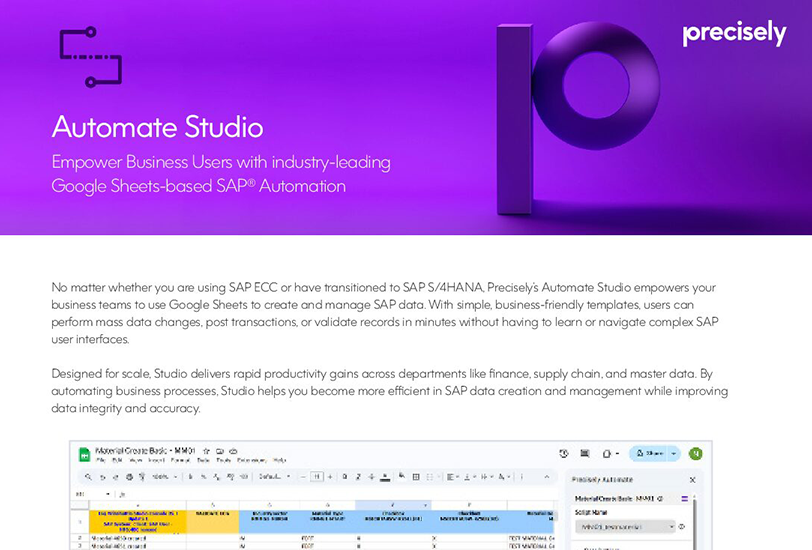This screenshot has width=812, height=550.
Task: Click the plus to increase font size
Action: pos(330,477)
